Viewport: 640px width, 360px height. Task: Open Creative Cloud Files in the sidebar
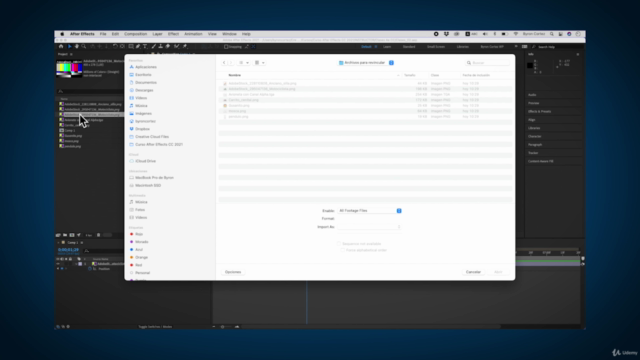coord(152,137)
